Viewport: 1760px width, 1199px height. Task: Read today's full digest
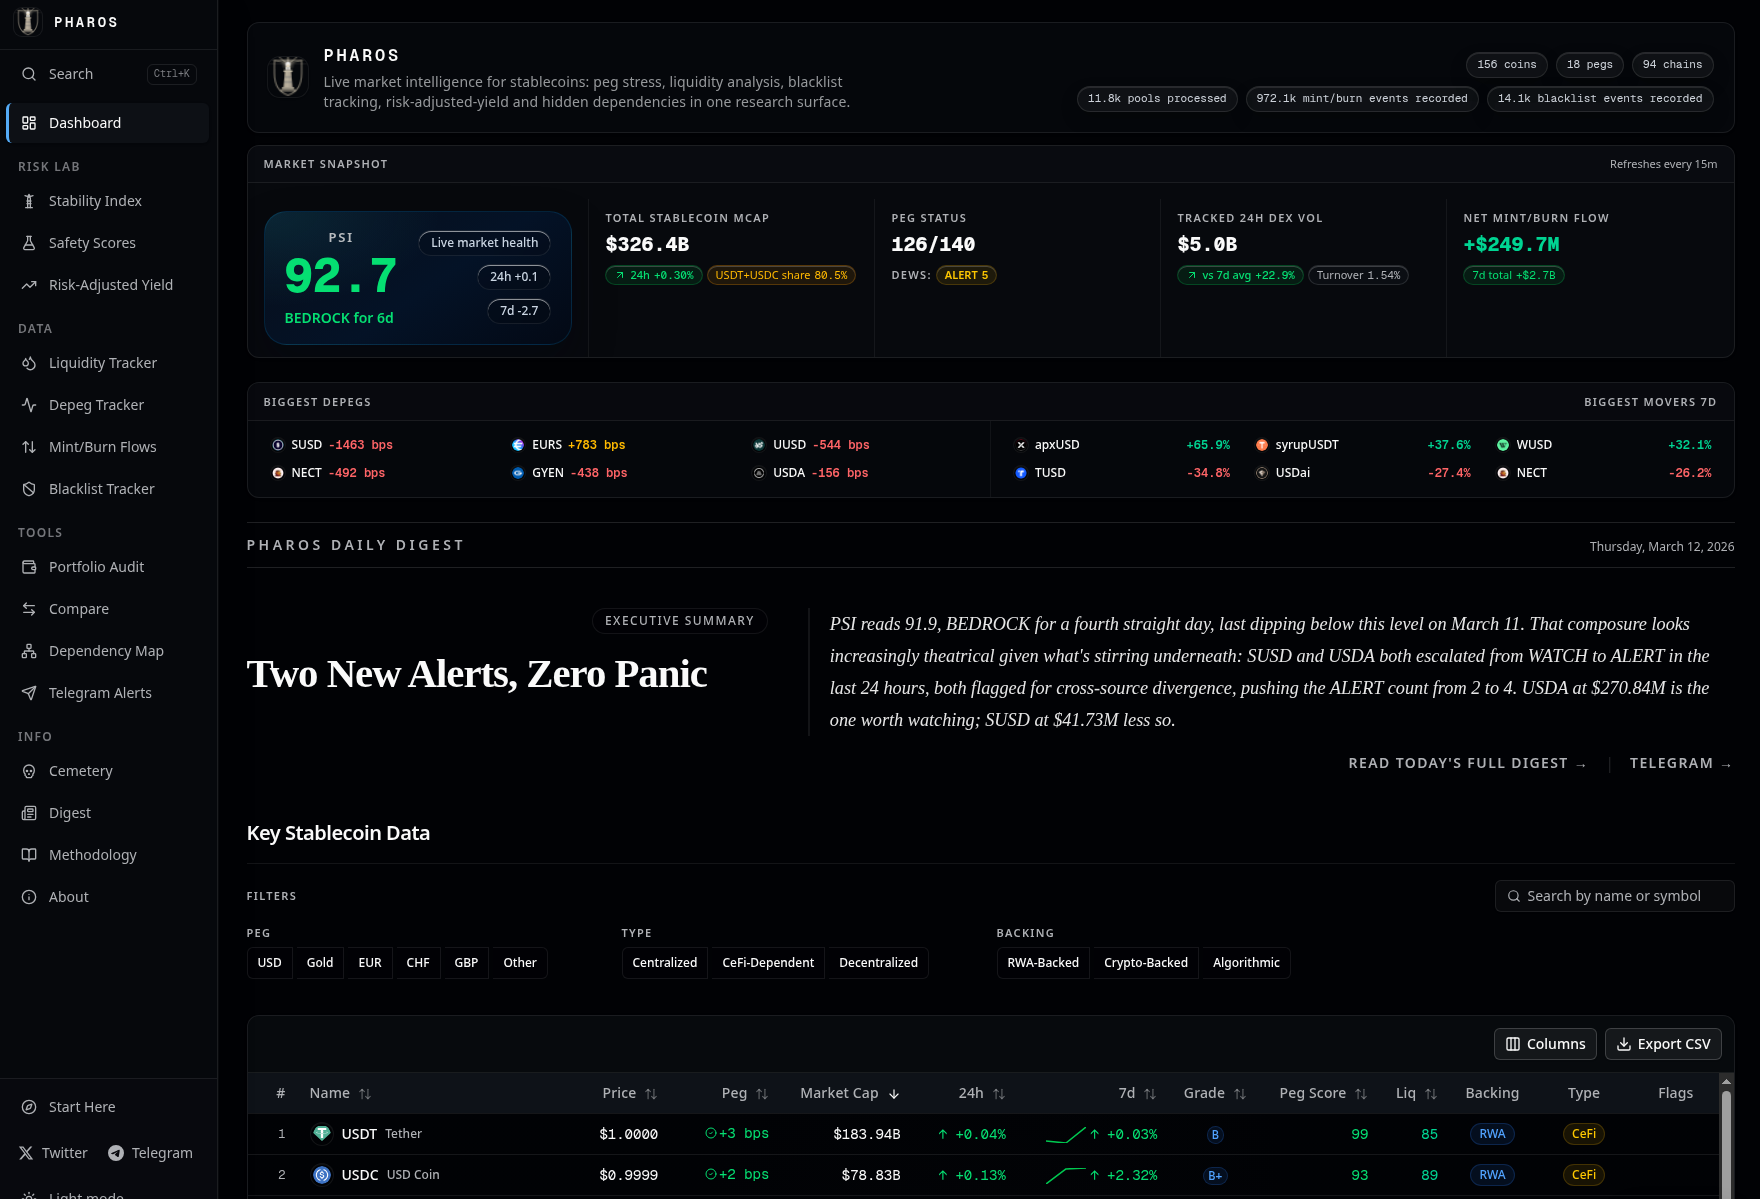(x=1467, y=762)
